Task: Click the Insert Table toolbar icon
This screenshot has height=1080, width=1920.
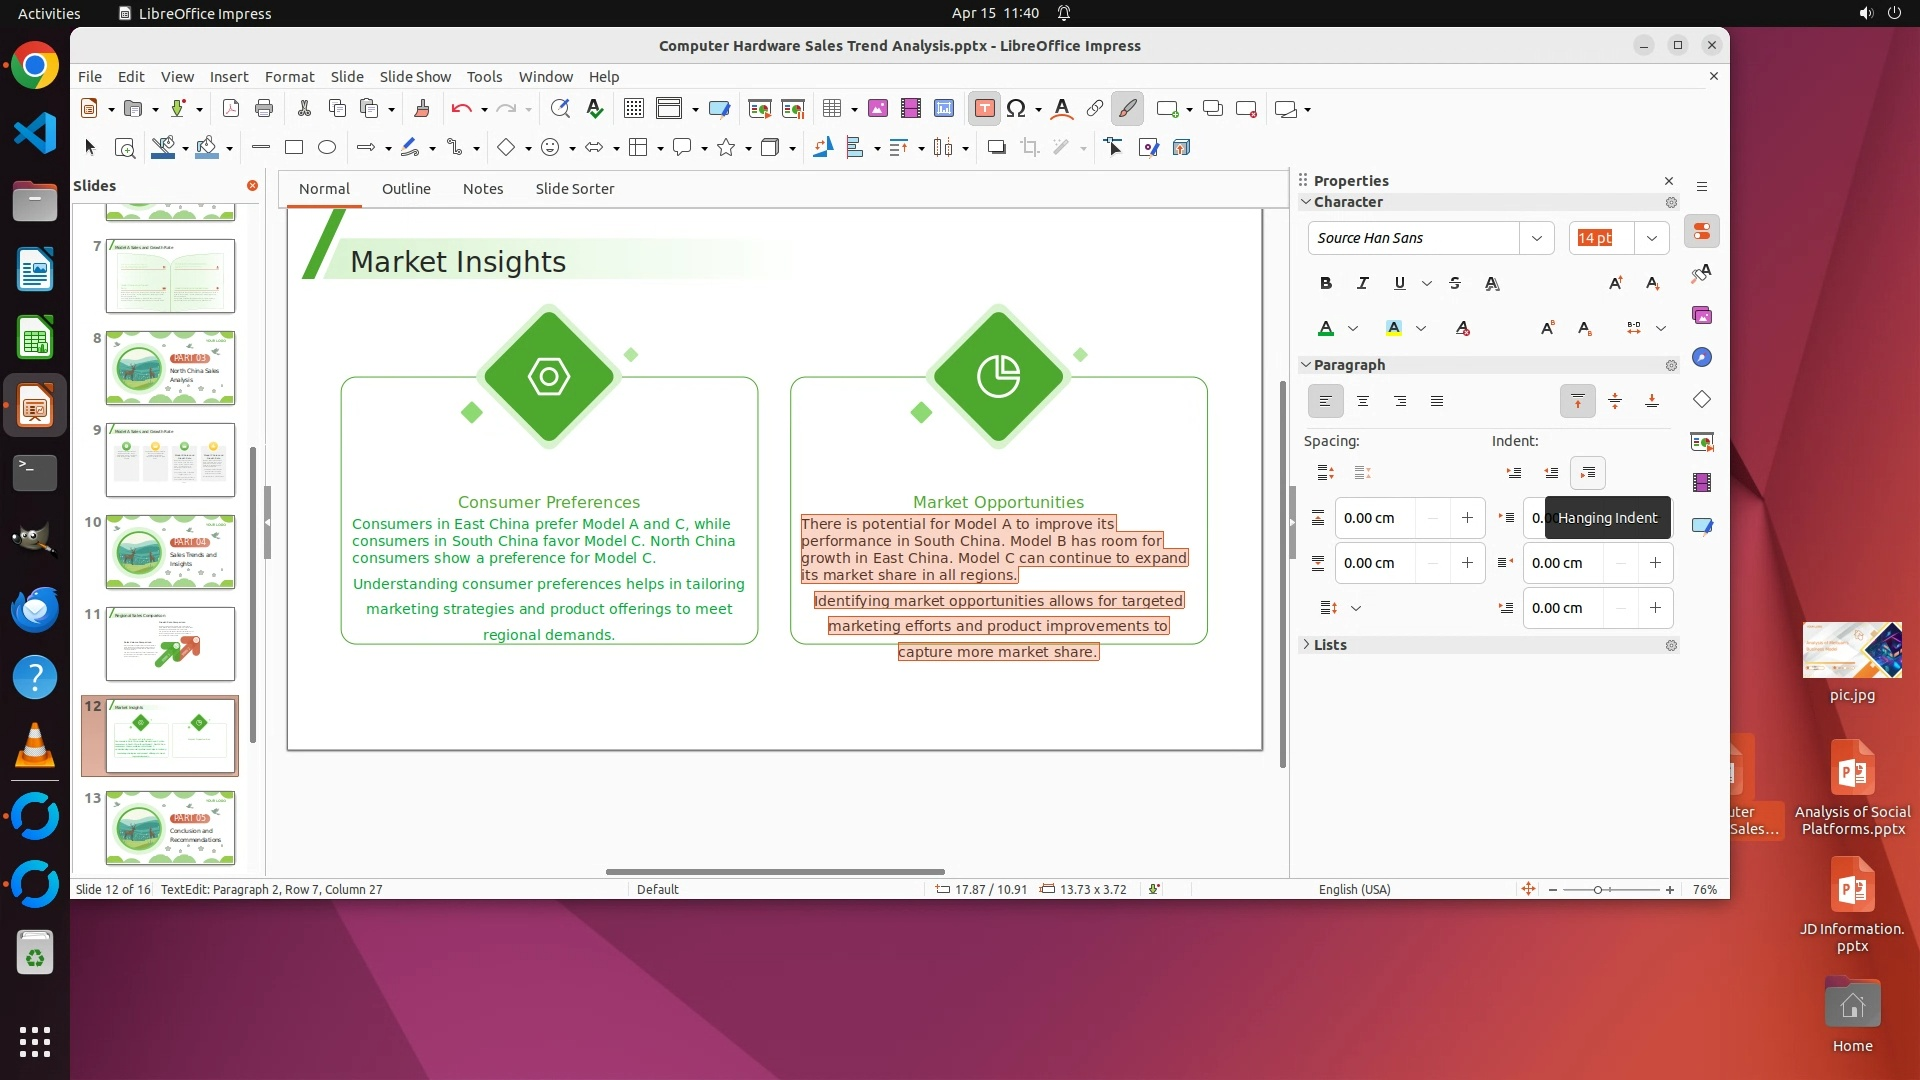Action: [831, 108]
